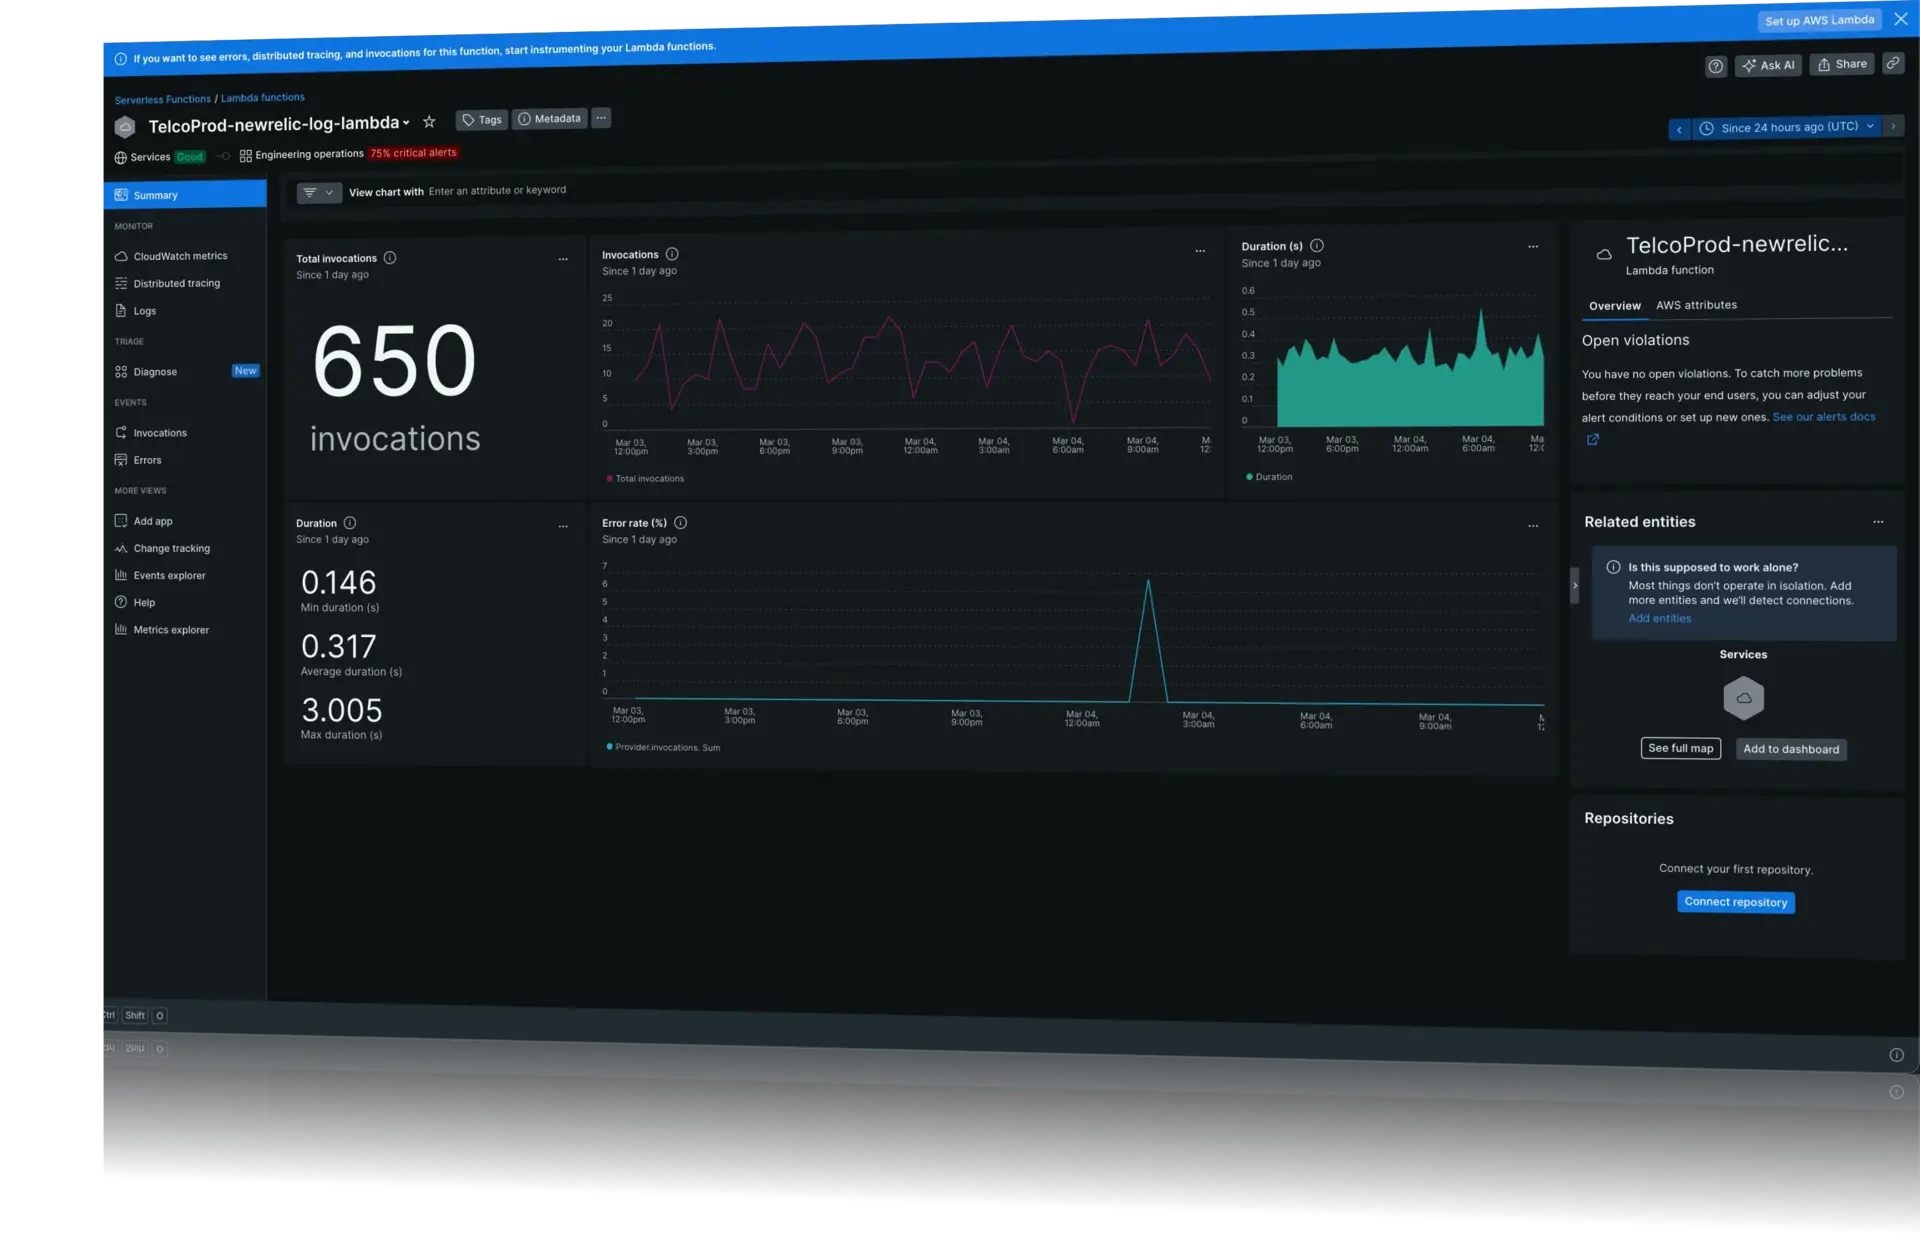Toggle the Total invocations legend series
The height and width of the screenshot is (1235, 1920).
[x=645, y=478]
